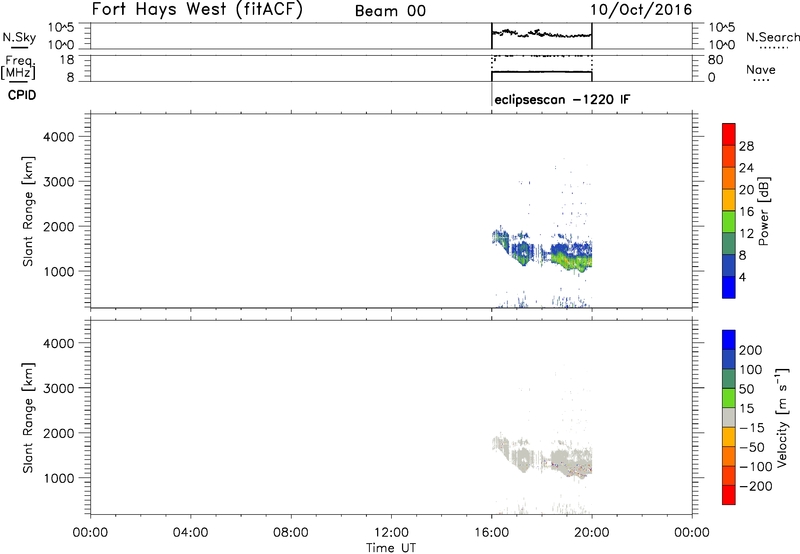Click the yellow 16 dB segment of power colorbar
800x554 pixels.
[729, 199]
